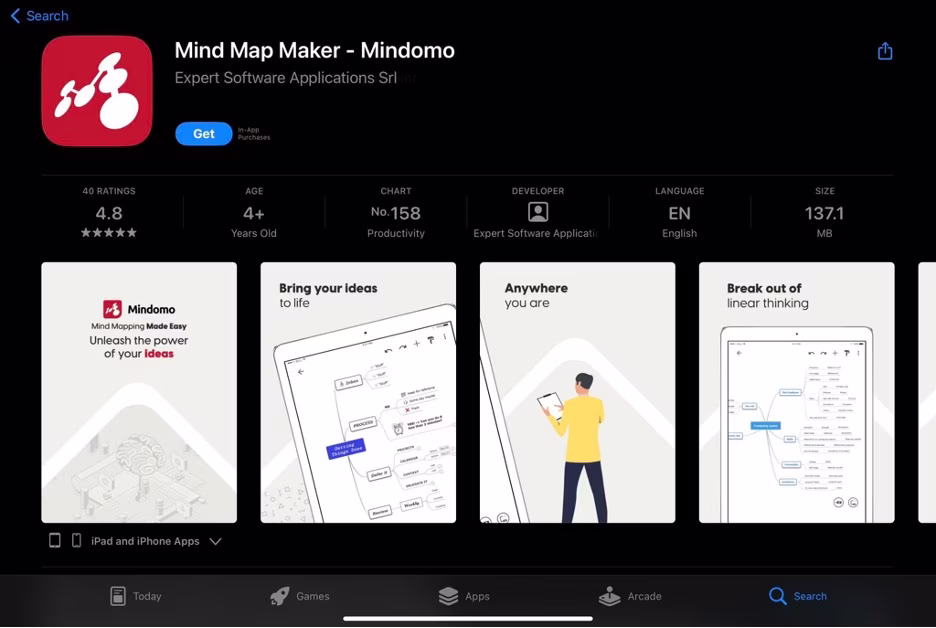Switch to the Today tab

coord(136,596)
